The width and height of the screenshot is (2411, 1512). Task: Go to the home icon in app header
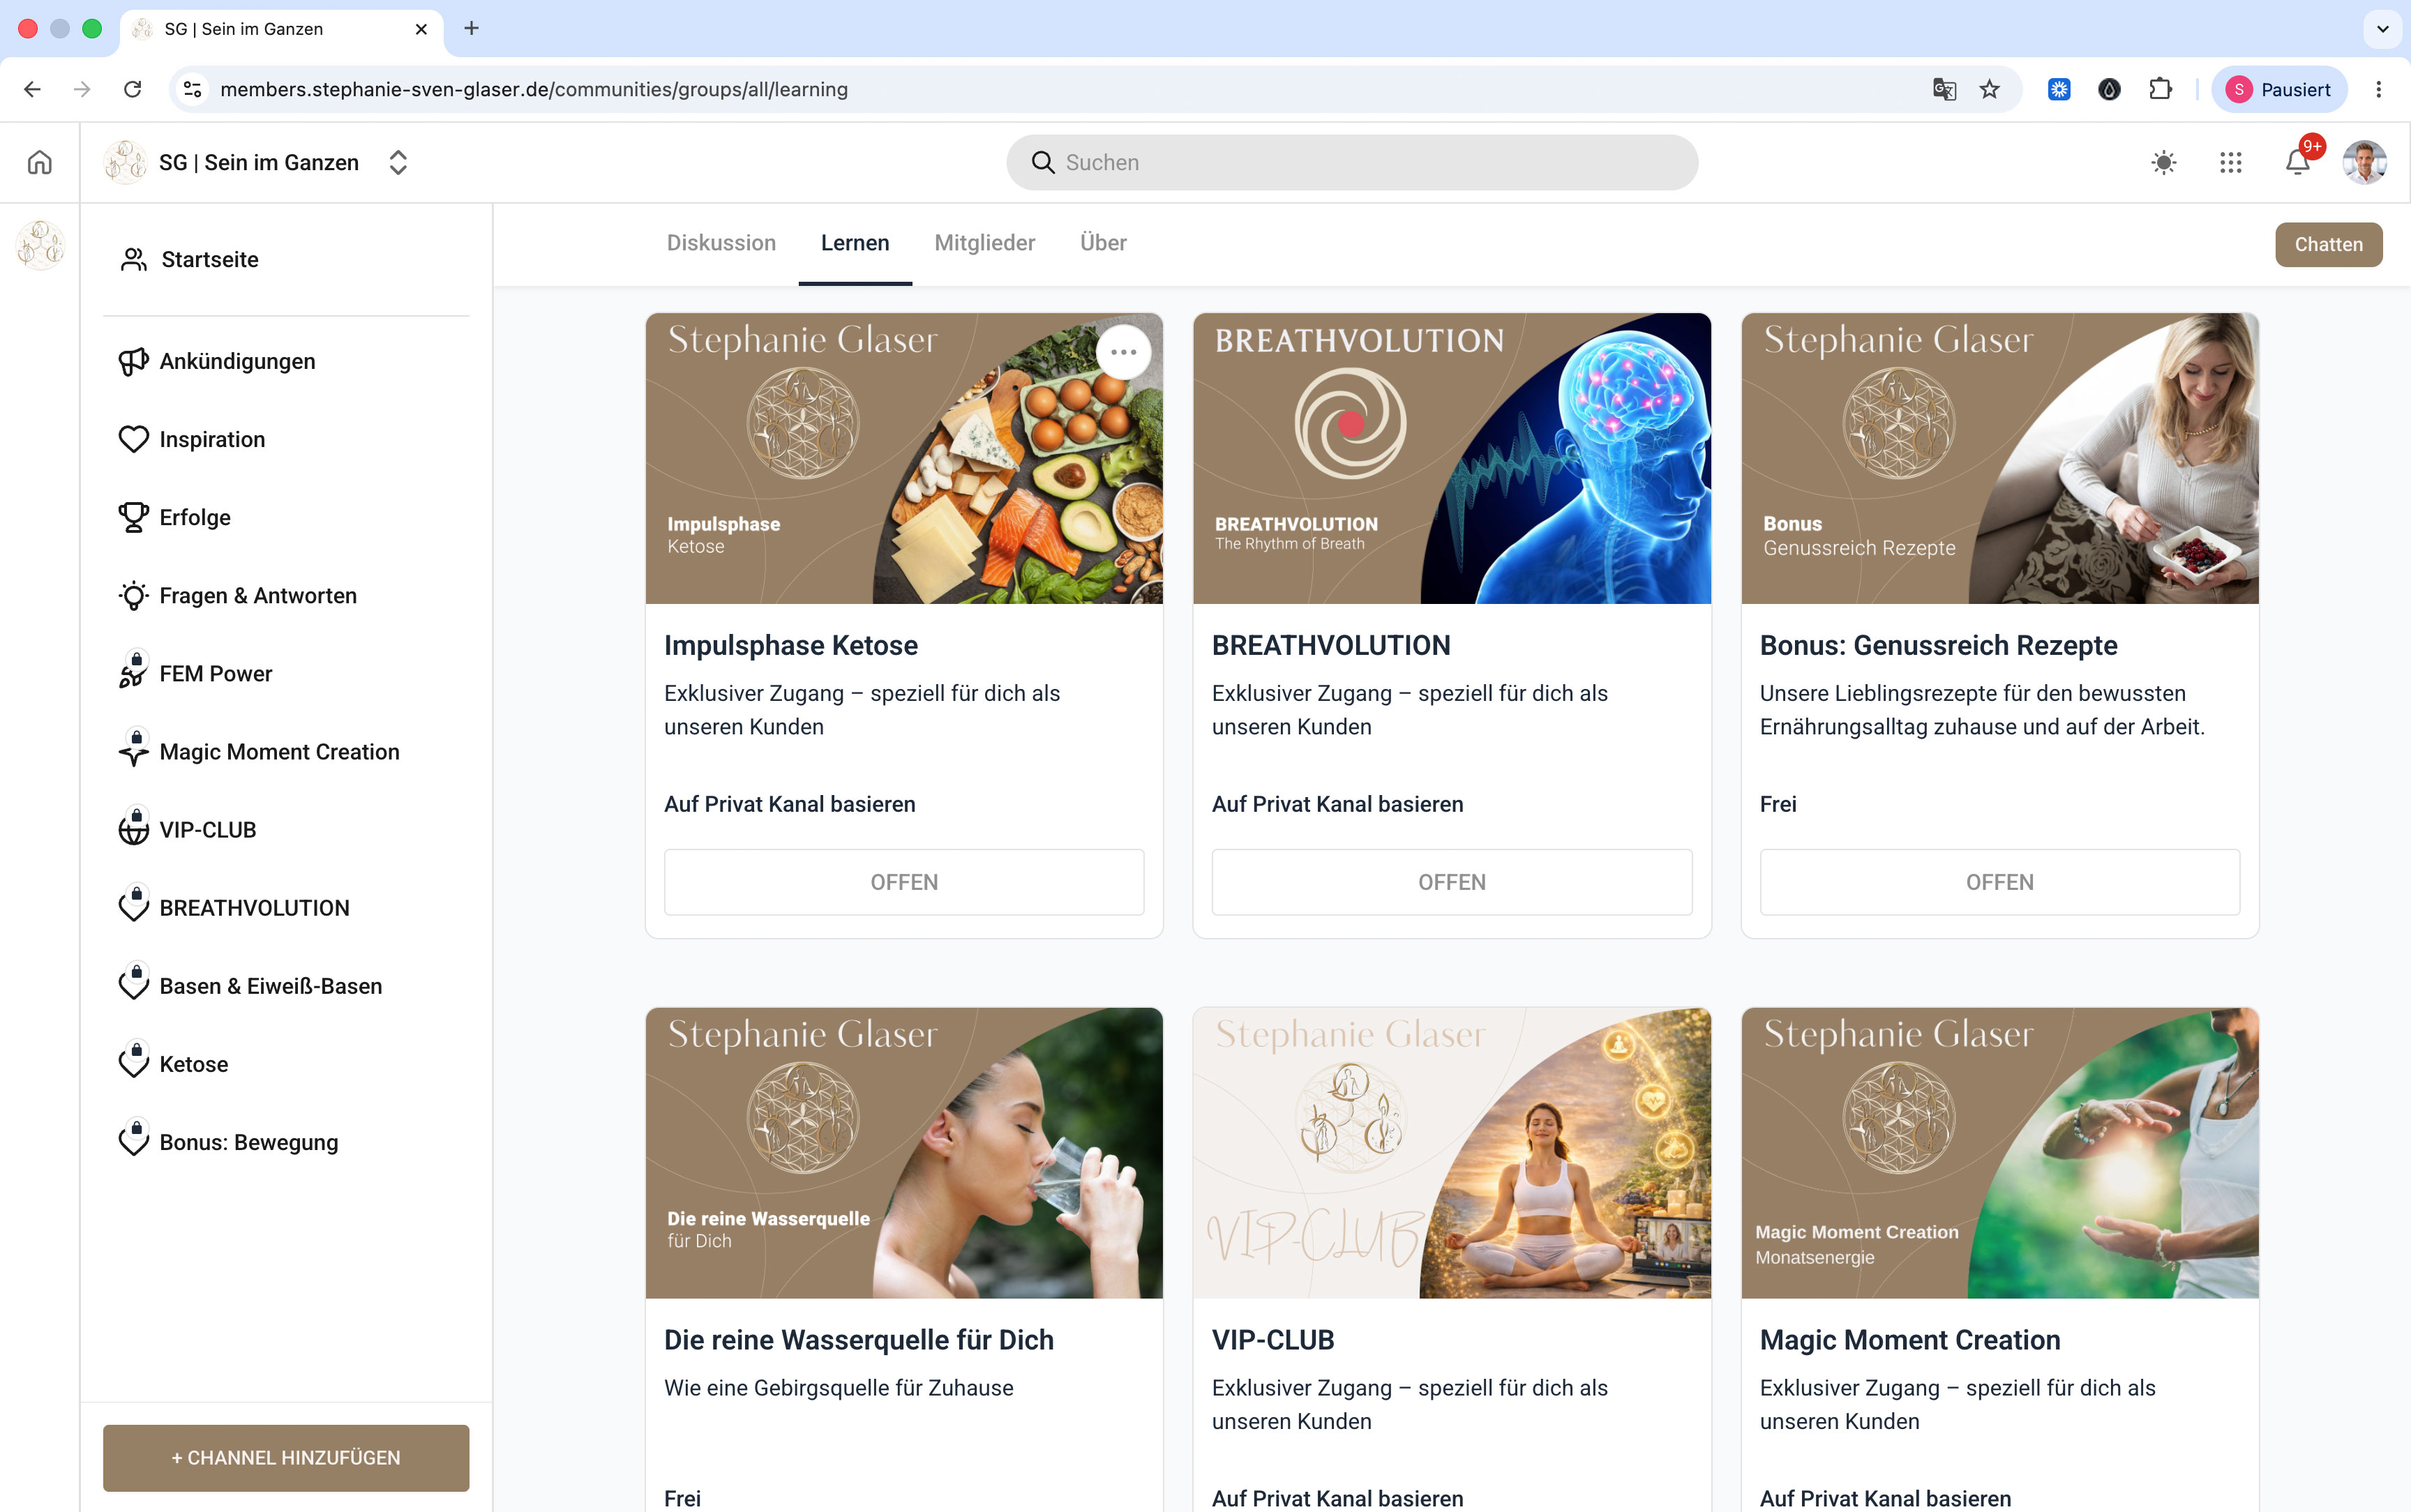point(40,162)
